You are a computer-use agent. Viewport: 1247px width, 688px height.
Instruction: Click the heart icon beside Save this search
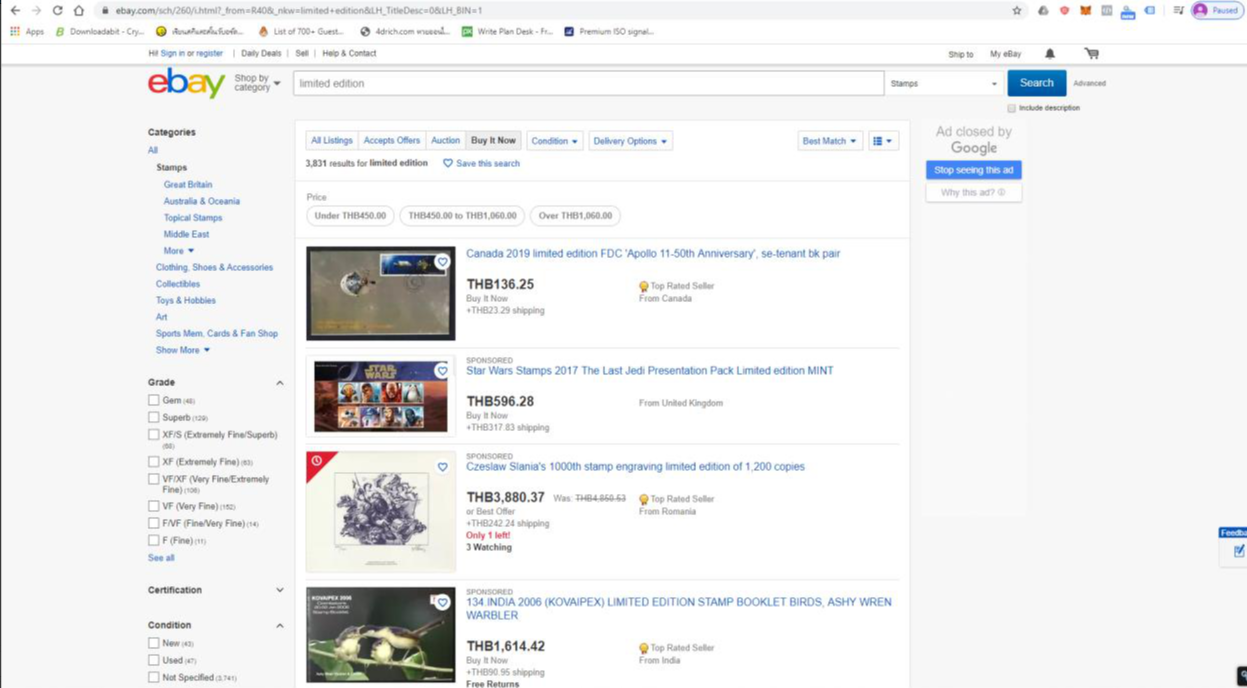tap(448, 163)
